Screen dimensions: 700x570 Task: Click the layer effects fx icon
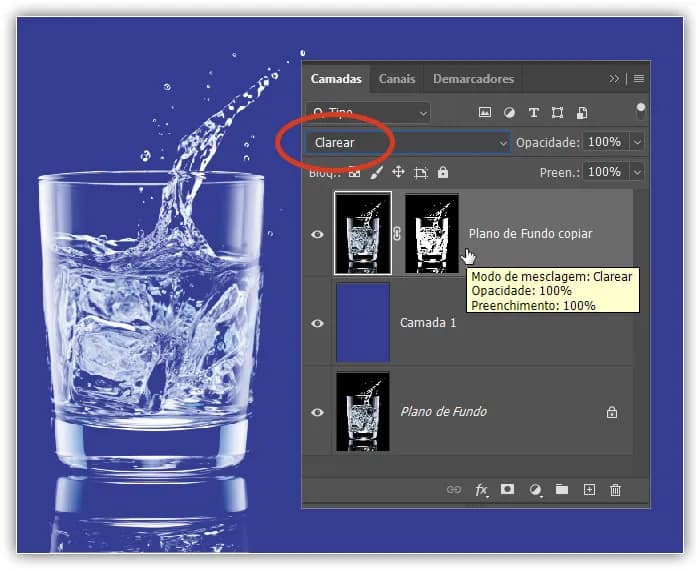click(481, 489)
